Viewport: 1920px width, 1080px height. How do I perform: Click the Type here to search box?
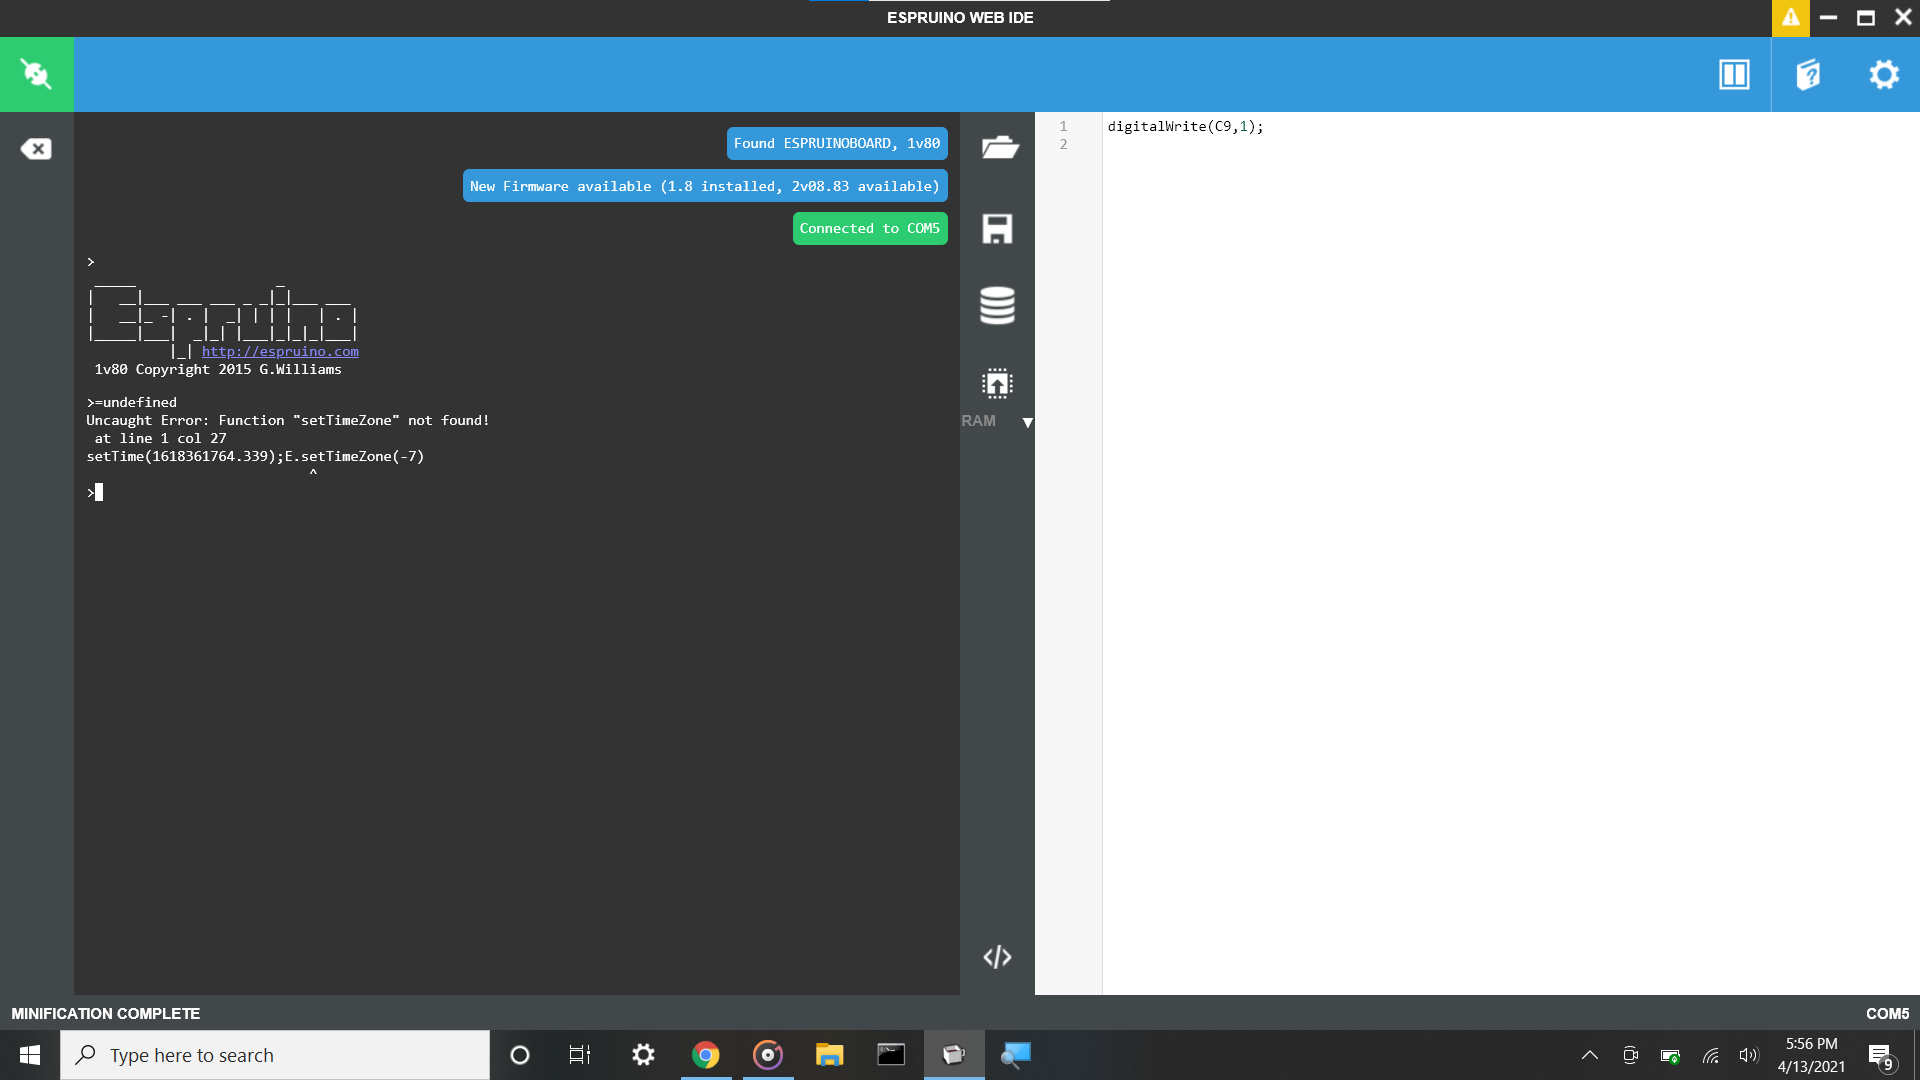point(275,1055)
